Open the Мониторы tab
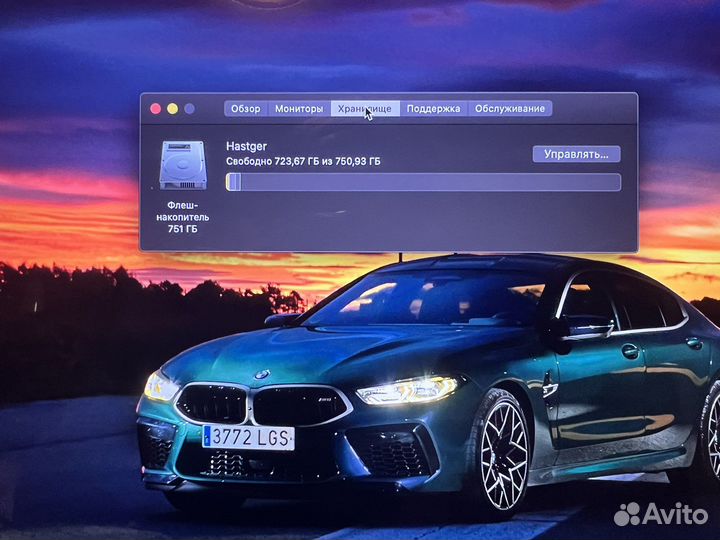The width and height of the screenshot is (720, 540). pyautogui.click(x=299, y=109)
